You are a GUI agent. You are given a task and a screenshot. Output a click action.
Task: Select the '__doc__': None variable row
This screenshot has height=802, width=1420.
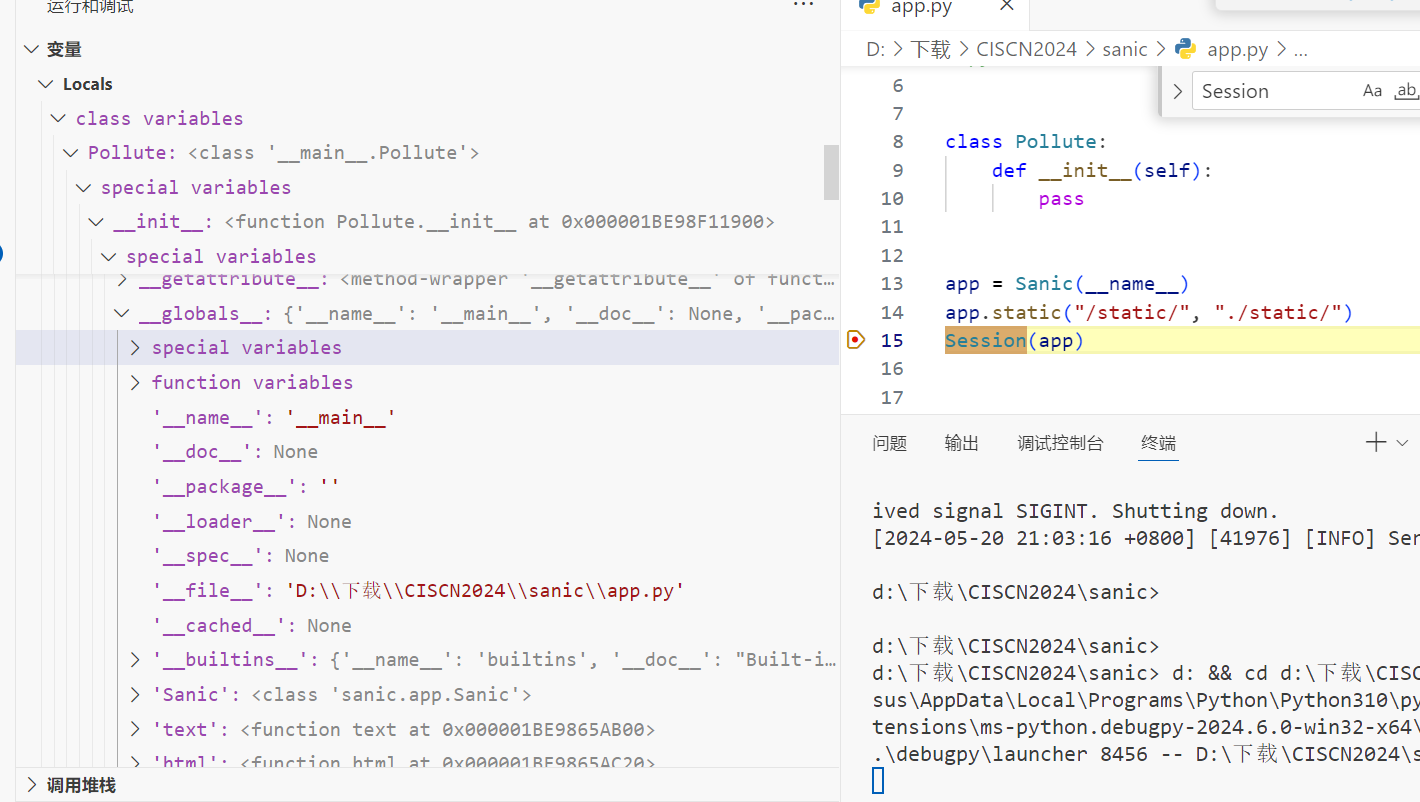point(427,452)
